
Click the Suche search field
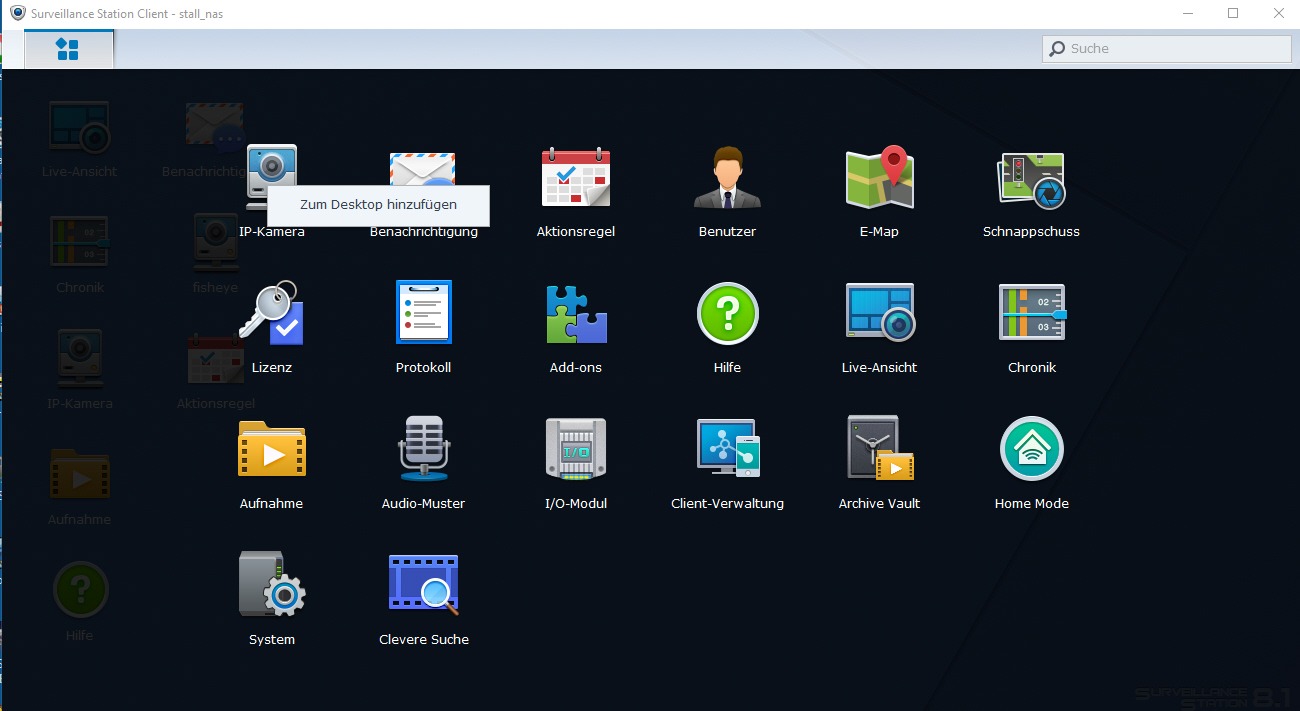coord(1166,48)
